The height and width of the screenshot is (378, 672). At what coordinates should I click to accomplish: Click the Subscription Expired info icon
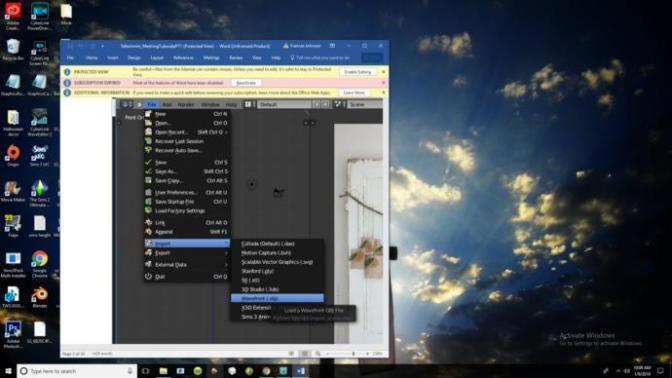(x=67, y=83)
